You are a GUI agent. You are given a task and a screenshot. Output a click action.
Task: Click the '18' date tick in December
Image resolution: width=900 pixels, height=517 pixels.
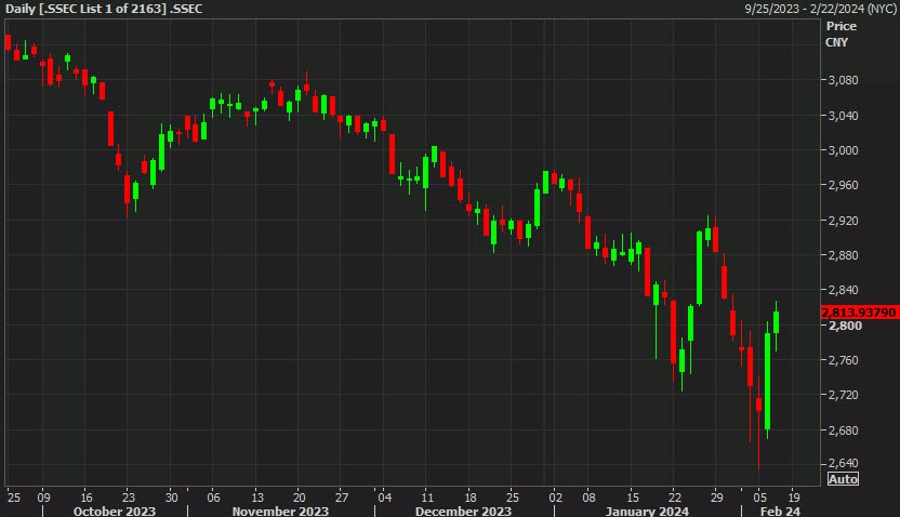tap(470, 497)
